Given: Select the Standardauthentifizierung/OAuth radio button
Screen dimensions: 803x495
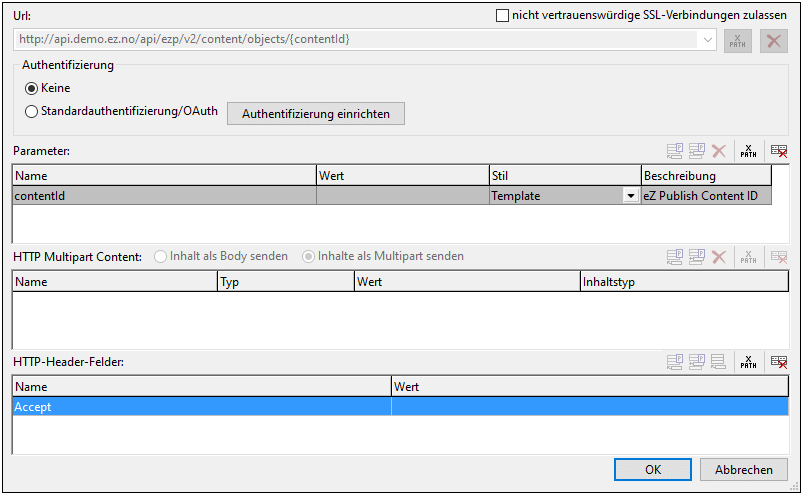Looking at the screenshot, I should tap(31, 112).
